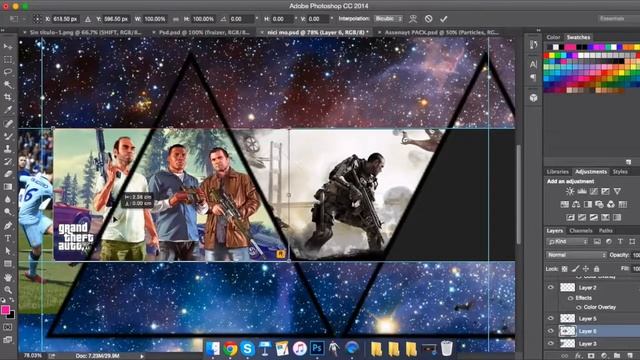The image size is (640, 360).
Task: Create a new group folder icon
Action: [617, 356]
